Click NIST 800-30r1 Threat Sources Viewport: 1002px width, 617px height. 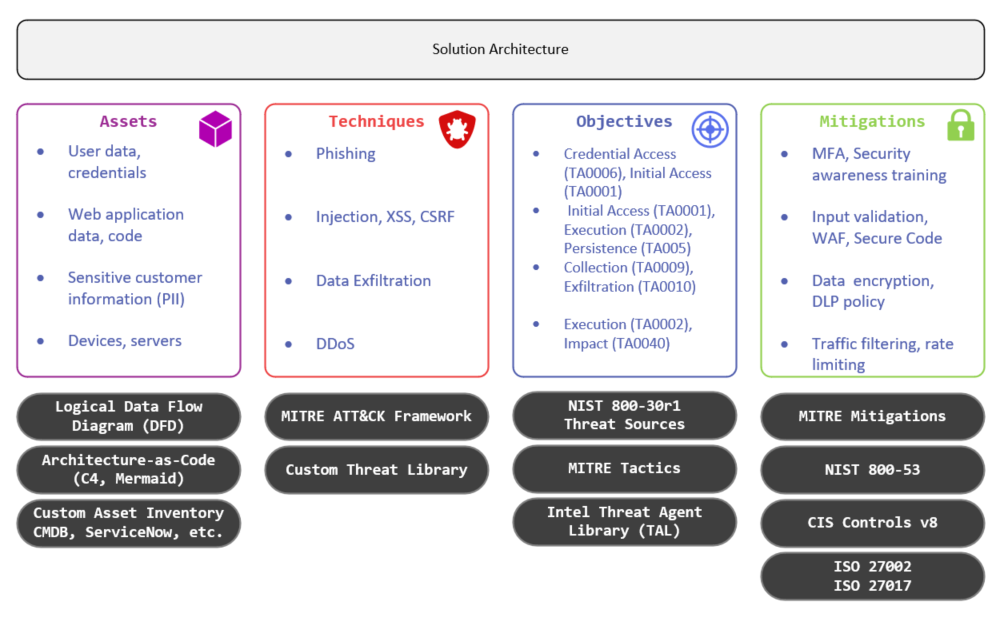[624, 415]
